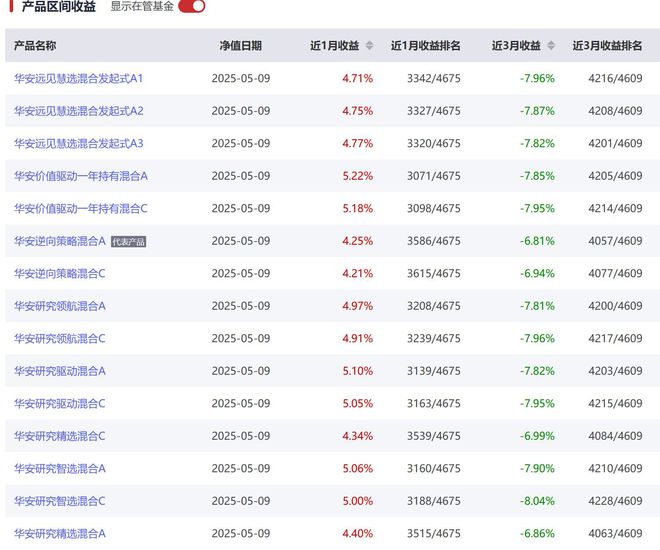Sort by 近1月收益 arrow icon
Screen dimensions: 660x550
[x=369, y=45]
